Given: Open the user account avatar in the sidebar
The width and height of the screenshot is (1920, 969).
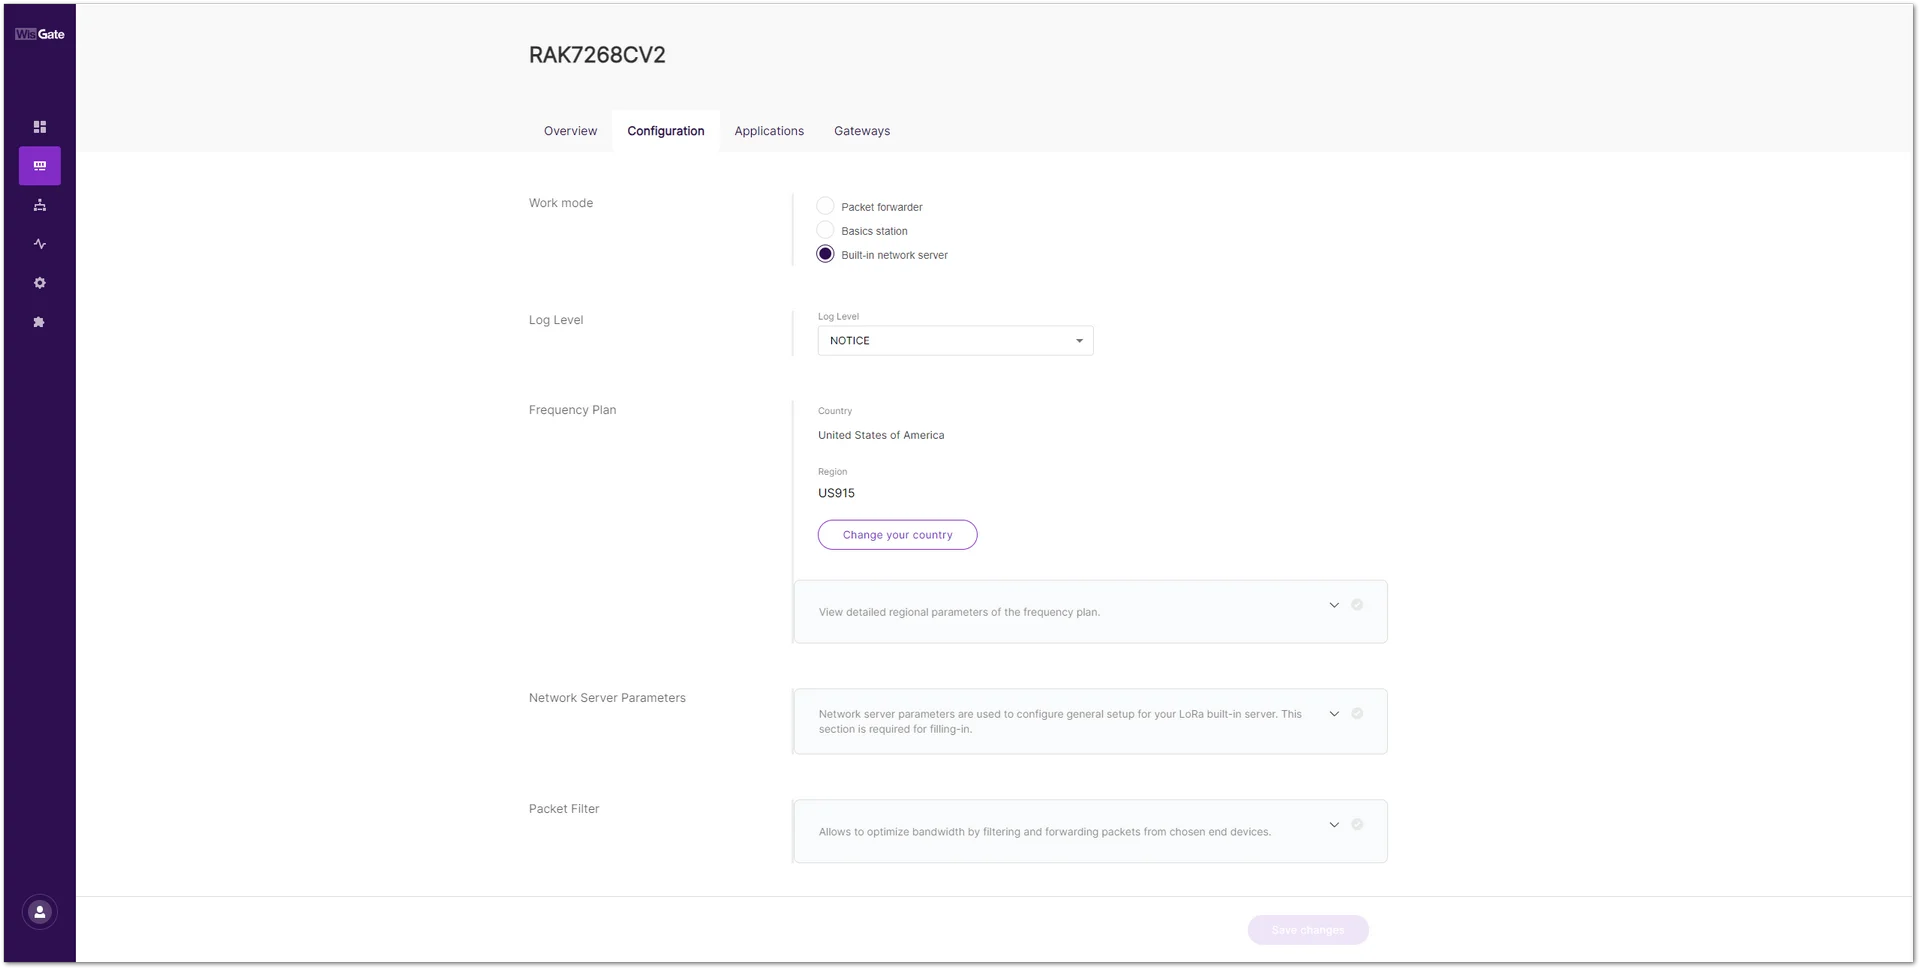Looking at the screenshot, I should coord(40,912).
